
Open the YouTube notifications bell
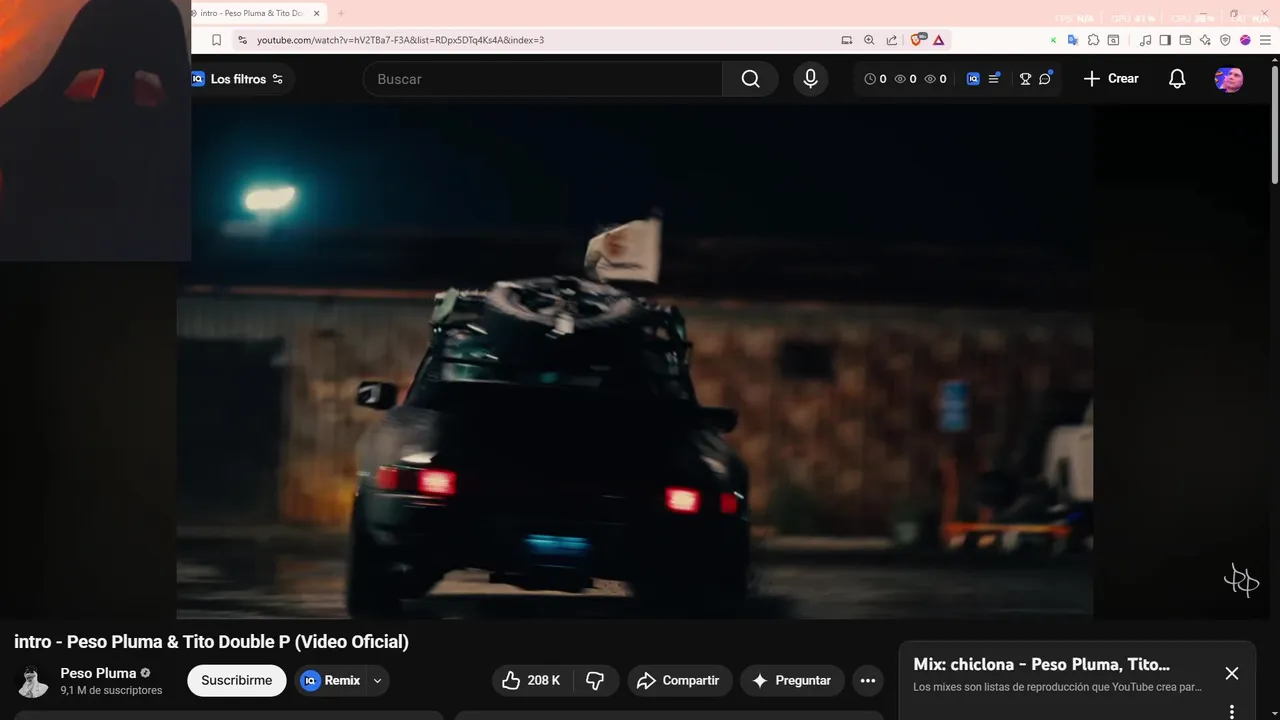click(x=1177, y=79)
